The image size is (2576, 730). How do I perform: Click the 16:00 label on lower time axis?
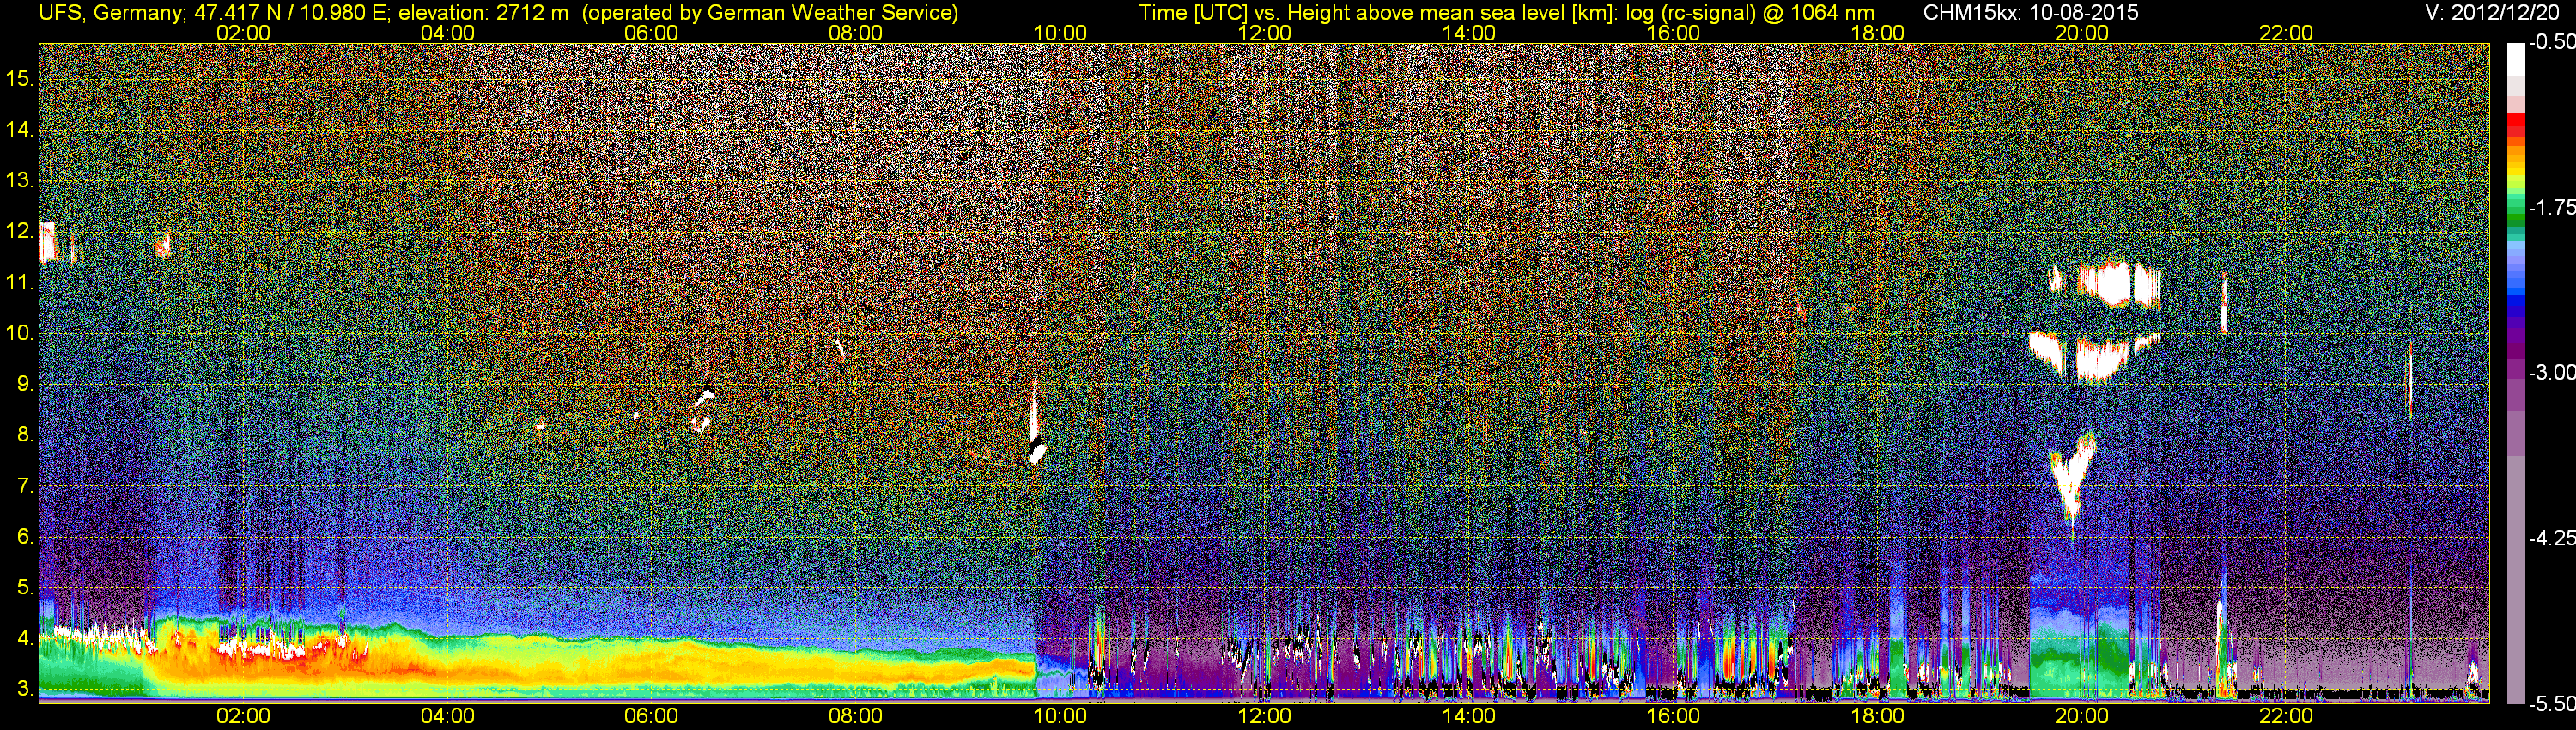tap(1673, 716)
